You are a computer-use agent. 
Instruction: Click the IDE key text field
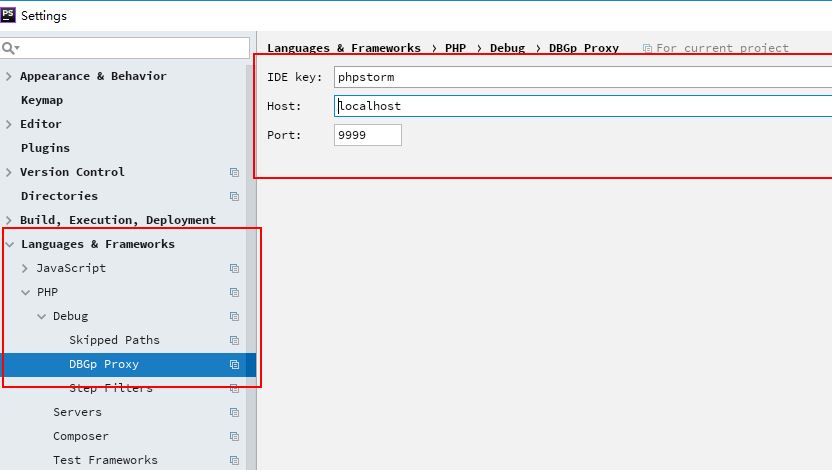[580, 77]
